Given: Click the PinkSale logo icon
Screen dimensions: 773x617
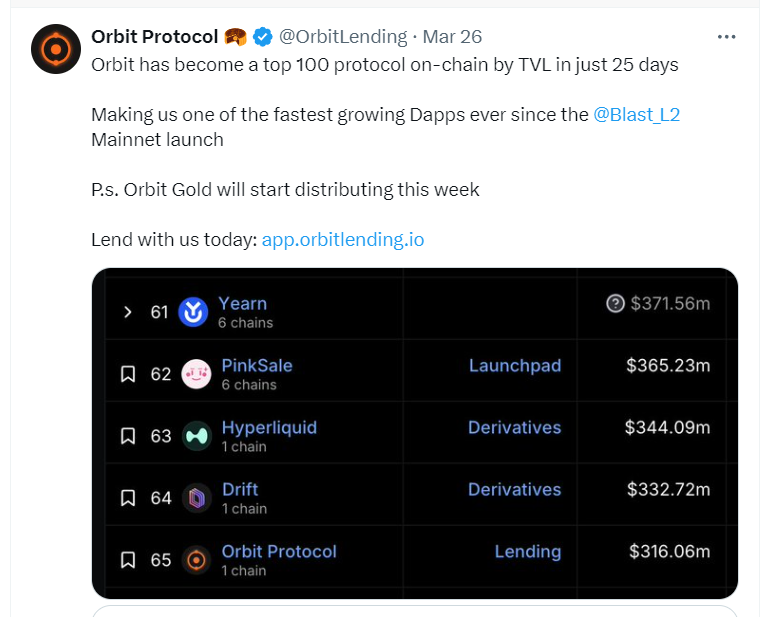Looking at the screenshot, I should pyautogui.click(x=197, y=374).
